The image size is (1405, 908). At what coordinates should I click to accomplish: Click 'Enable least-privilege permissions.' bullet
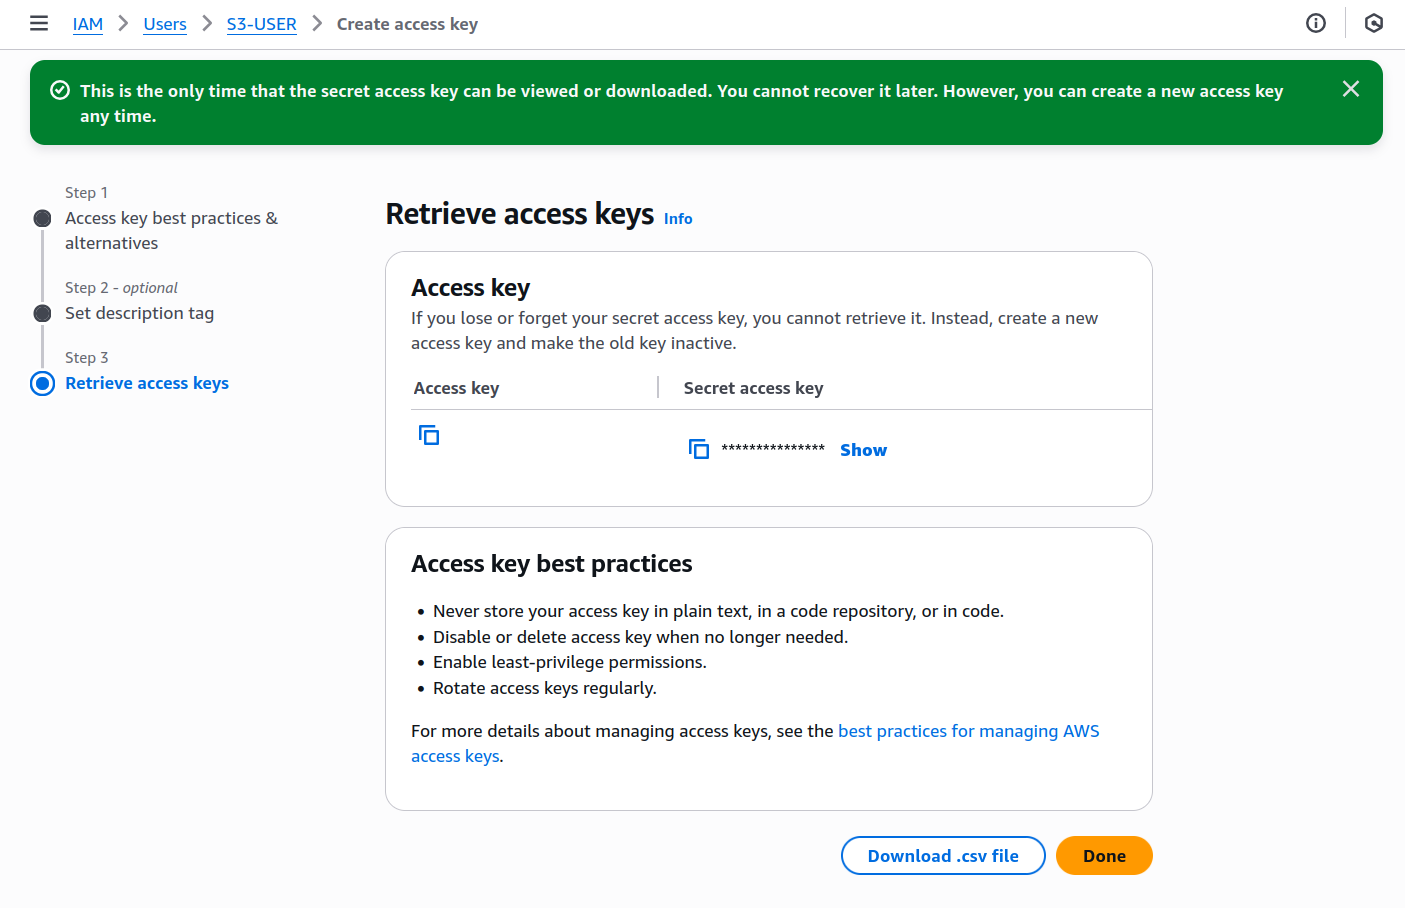pos(570,662)
